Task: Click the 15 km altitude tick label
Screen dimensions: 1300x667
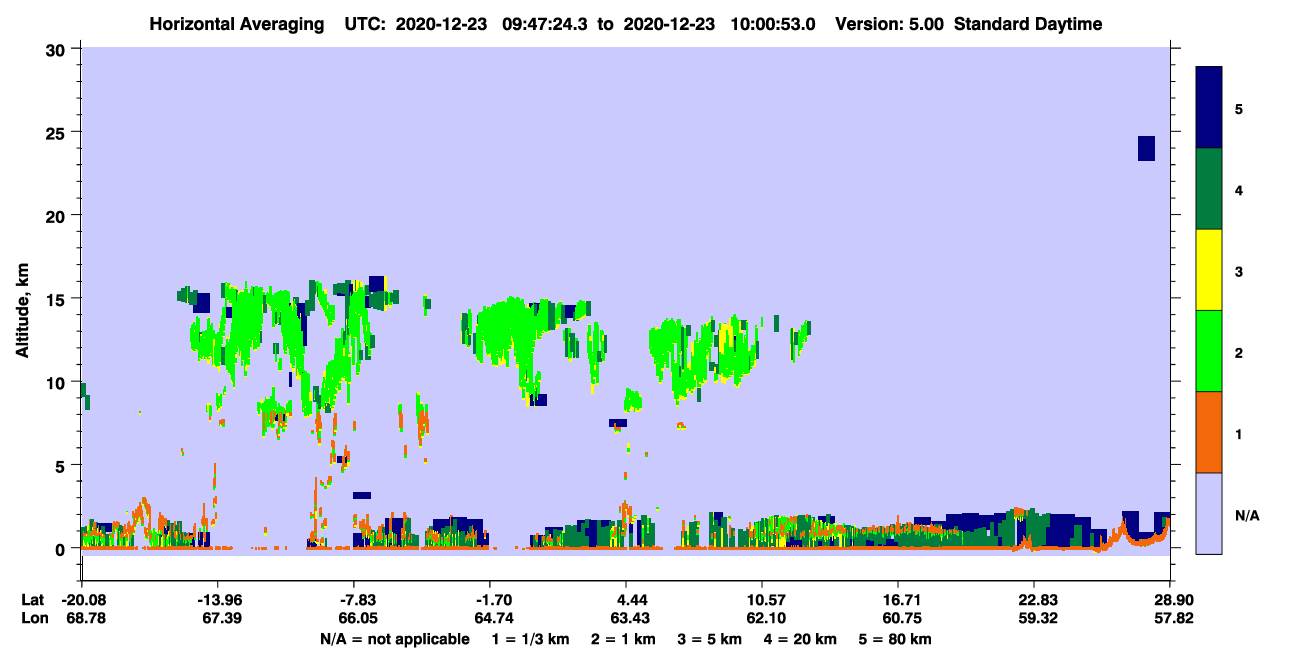Action: [59, 299]
